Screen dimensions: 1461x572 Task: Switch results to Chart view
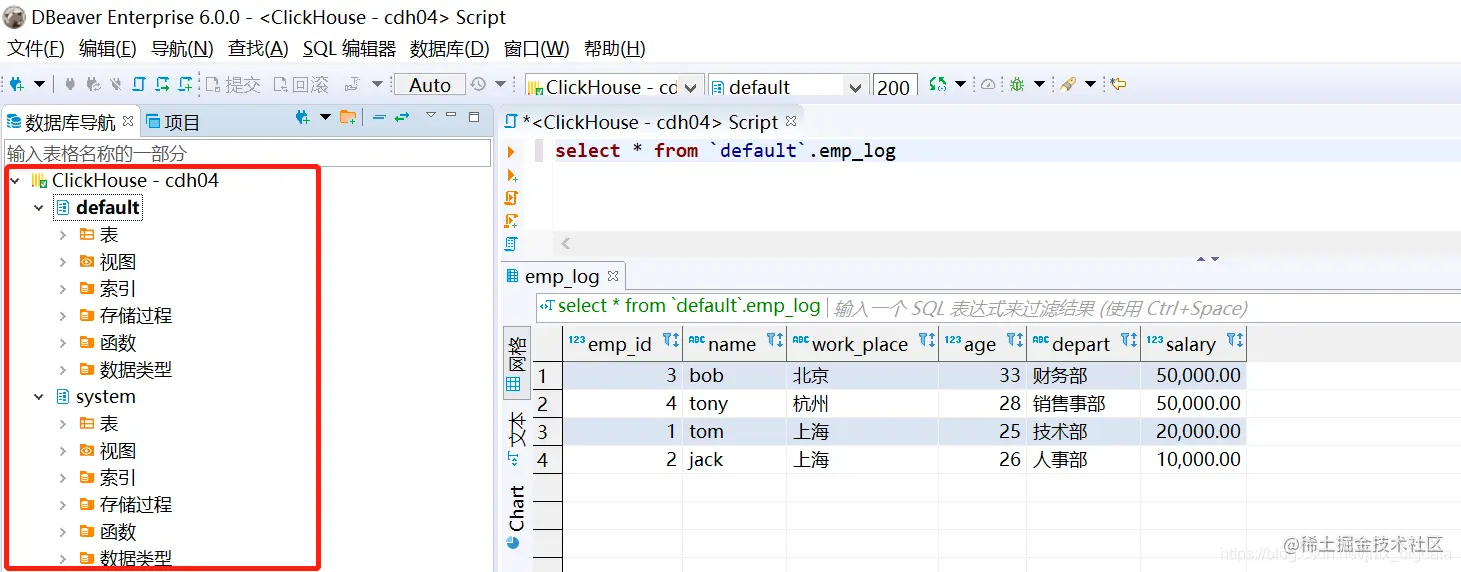(x=515, y=516)
